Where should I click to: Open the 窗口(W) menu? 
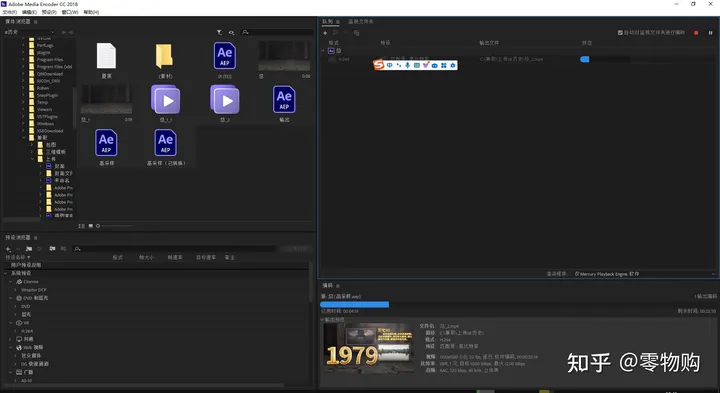coord(70,12)
